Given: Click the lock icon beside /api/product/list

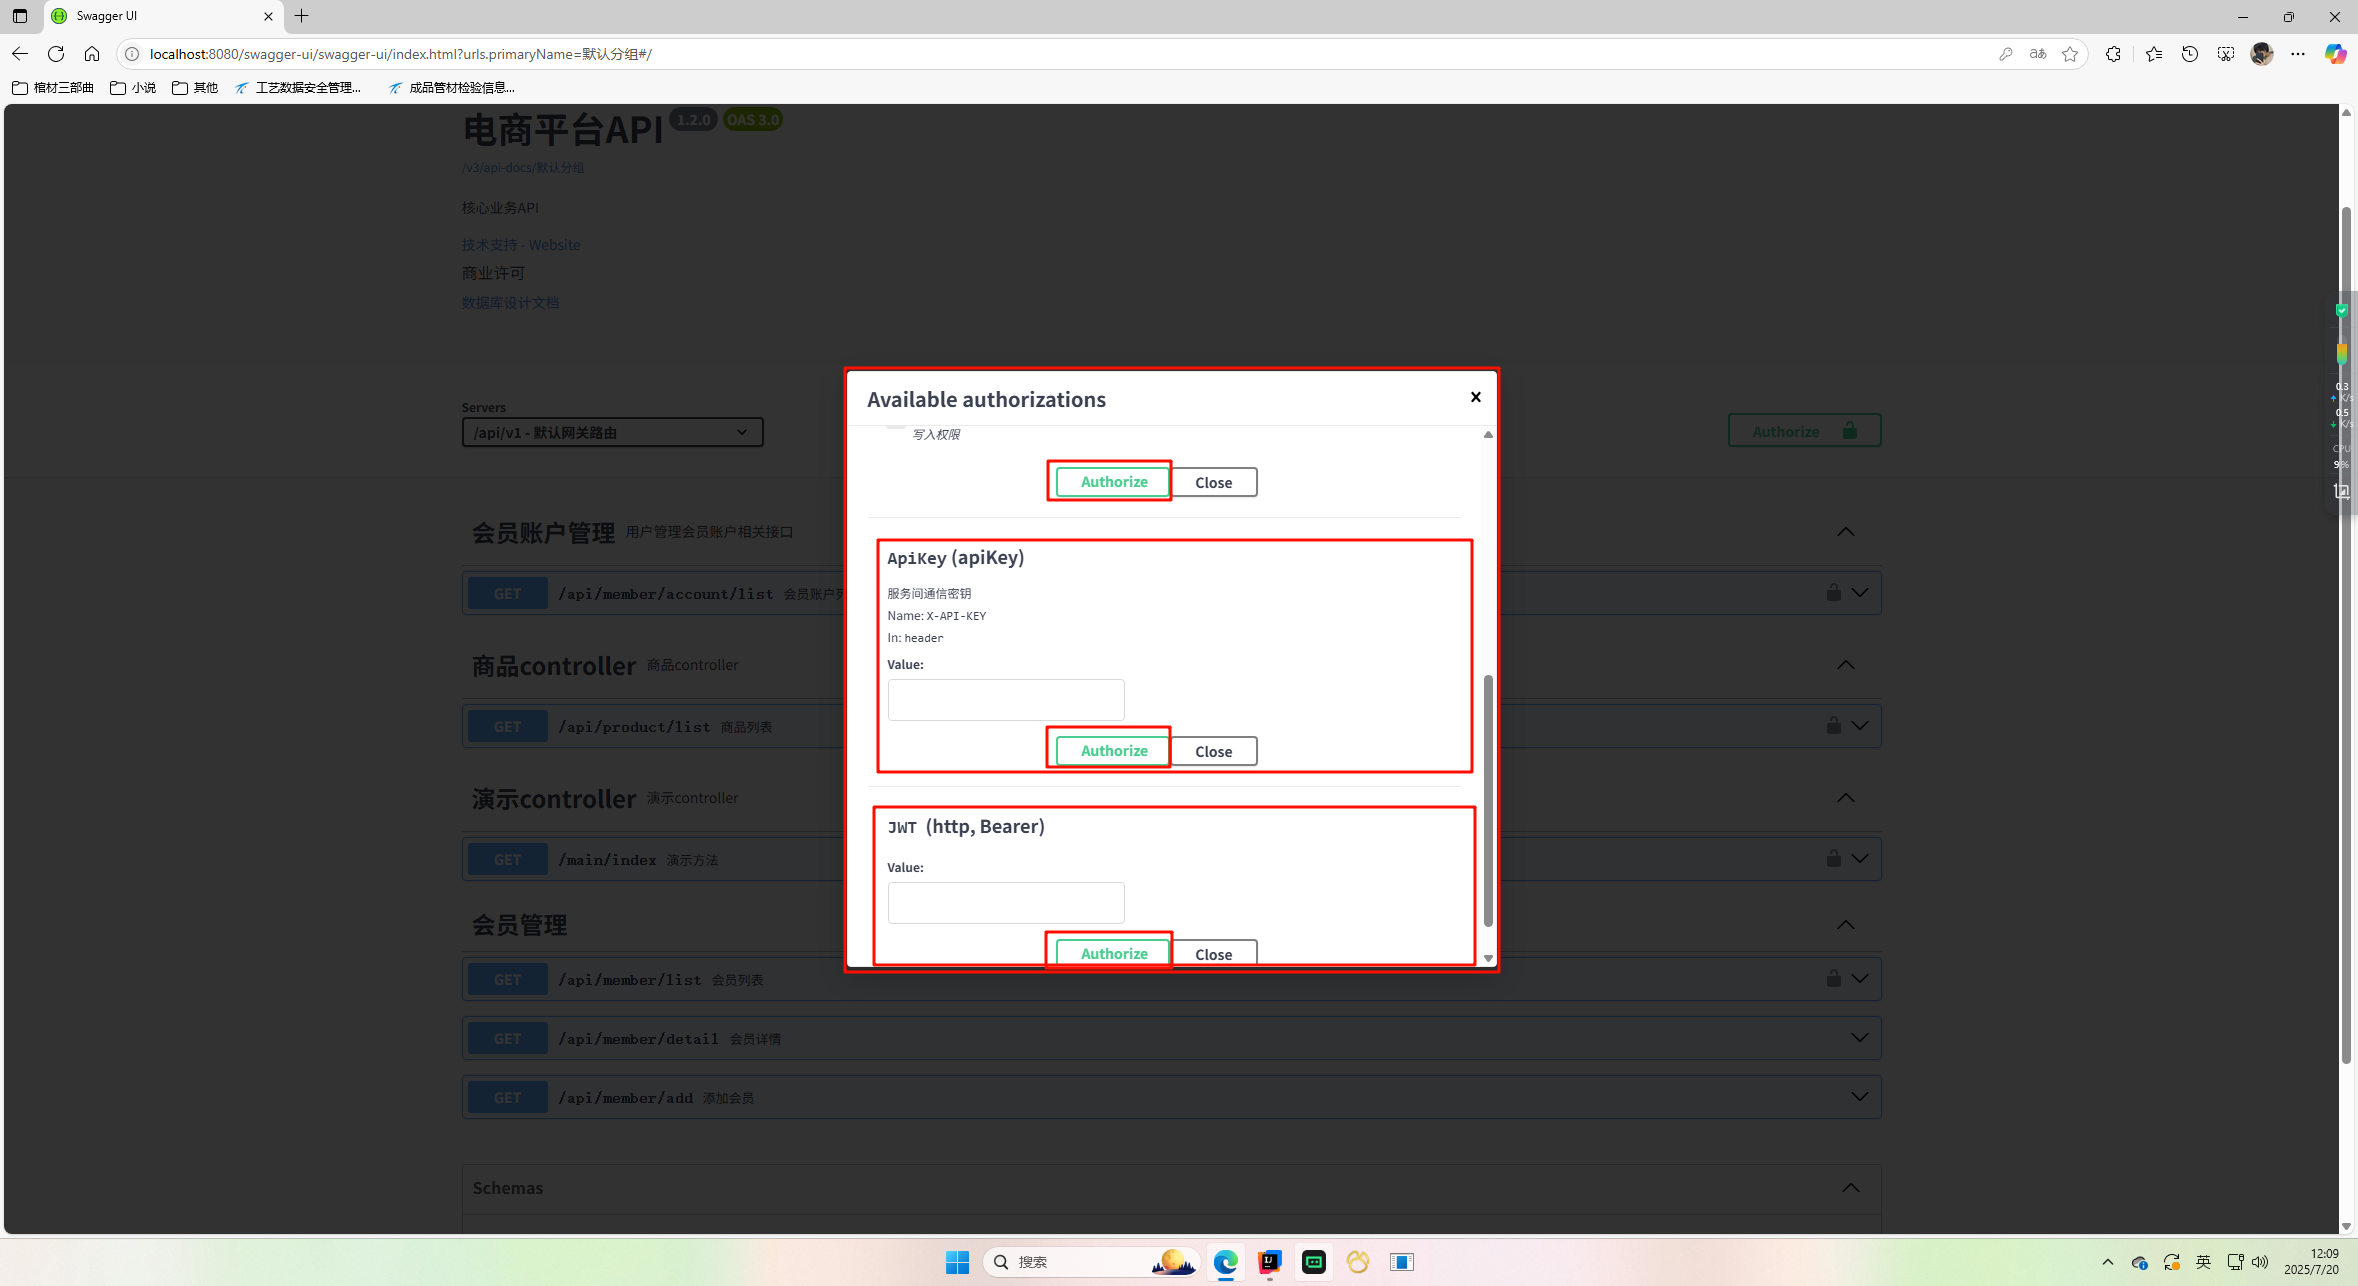Looking at the screenshot, I should pyautogui.click(x=1833, y=725).
